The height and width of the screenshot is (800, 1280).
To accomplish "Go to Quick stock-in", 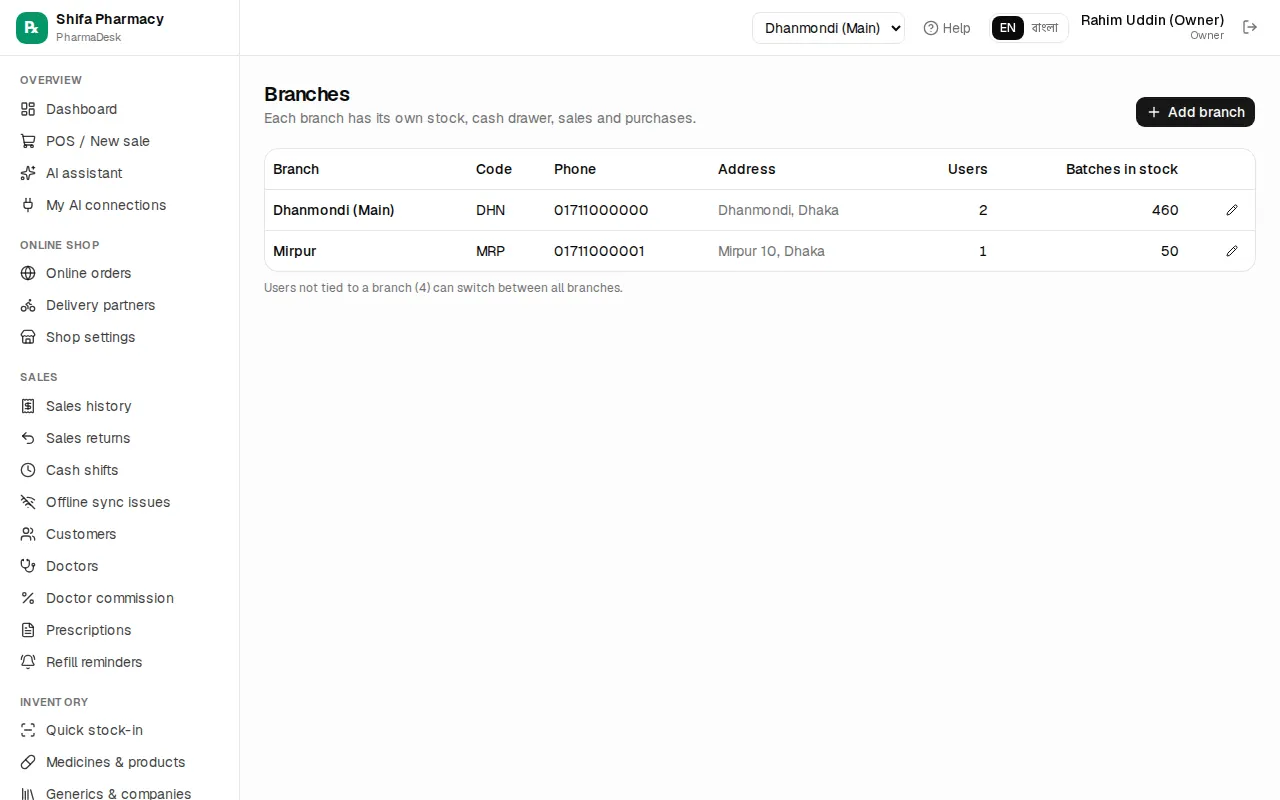I will tap(120, 730).
